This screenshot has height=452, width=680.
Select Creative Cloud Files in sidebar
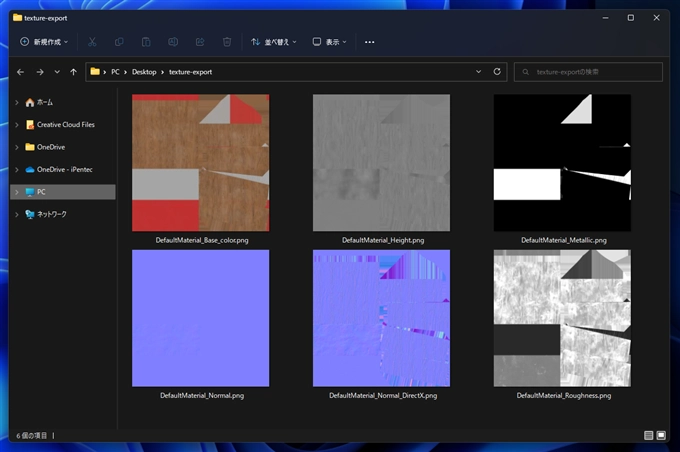pos(65,125)
